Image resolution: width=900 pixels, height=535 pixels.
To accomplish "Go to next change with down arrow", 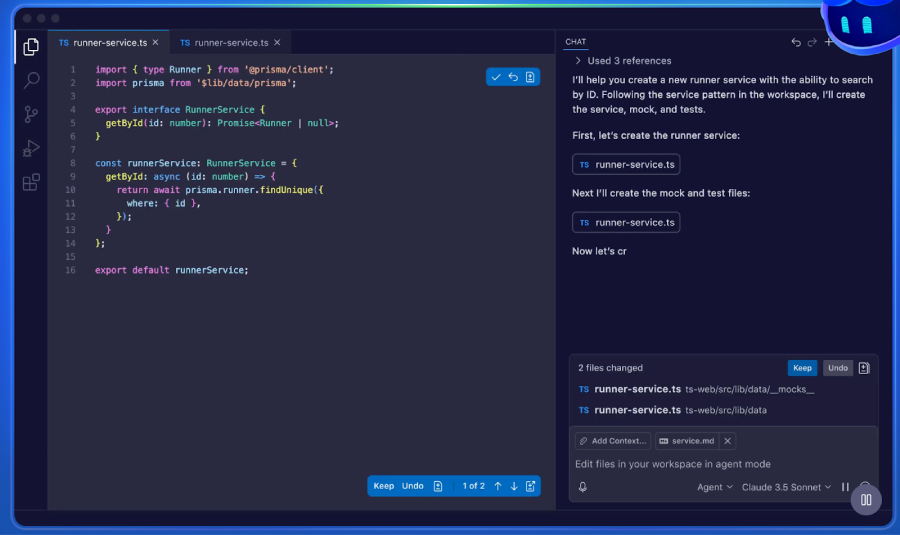I will 514,486.
